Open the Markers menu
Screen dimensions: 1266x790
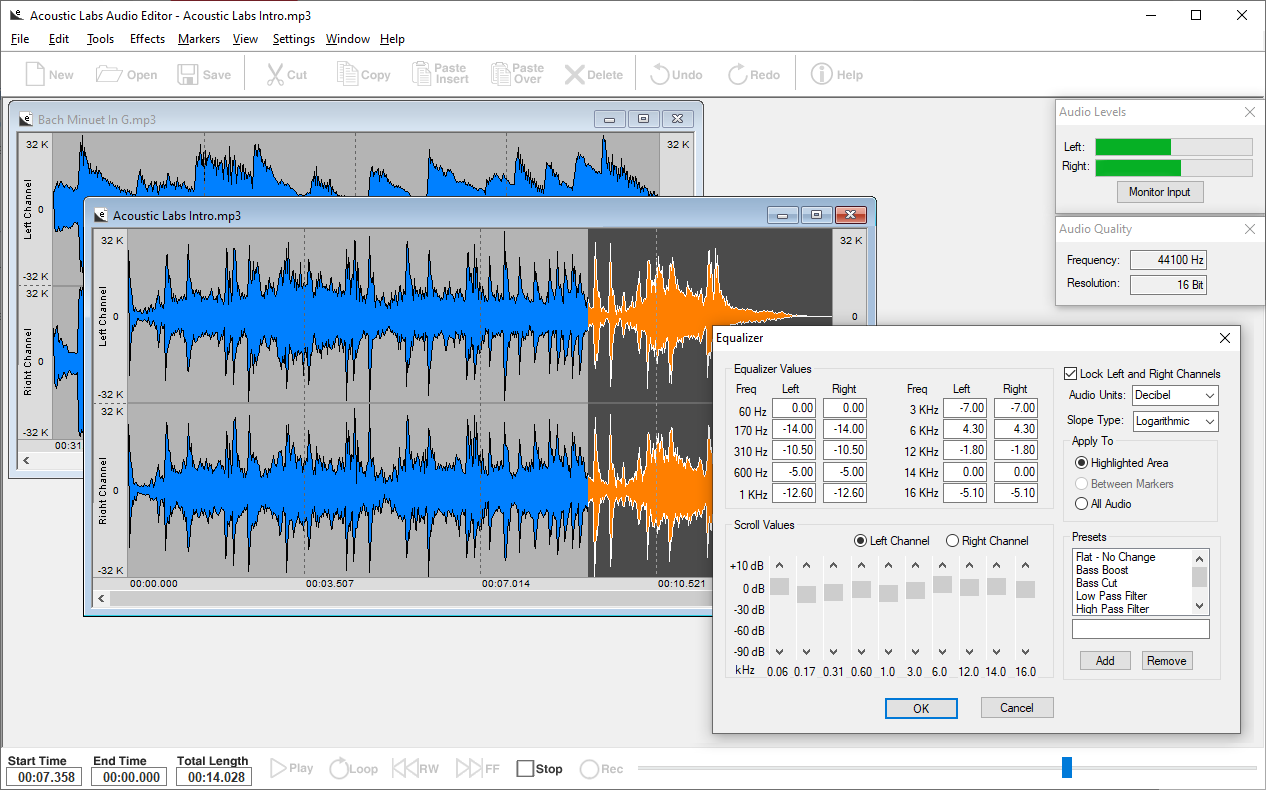[199, 39]
